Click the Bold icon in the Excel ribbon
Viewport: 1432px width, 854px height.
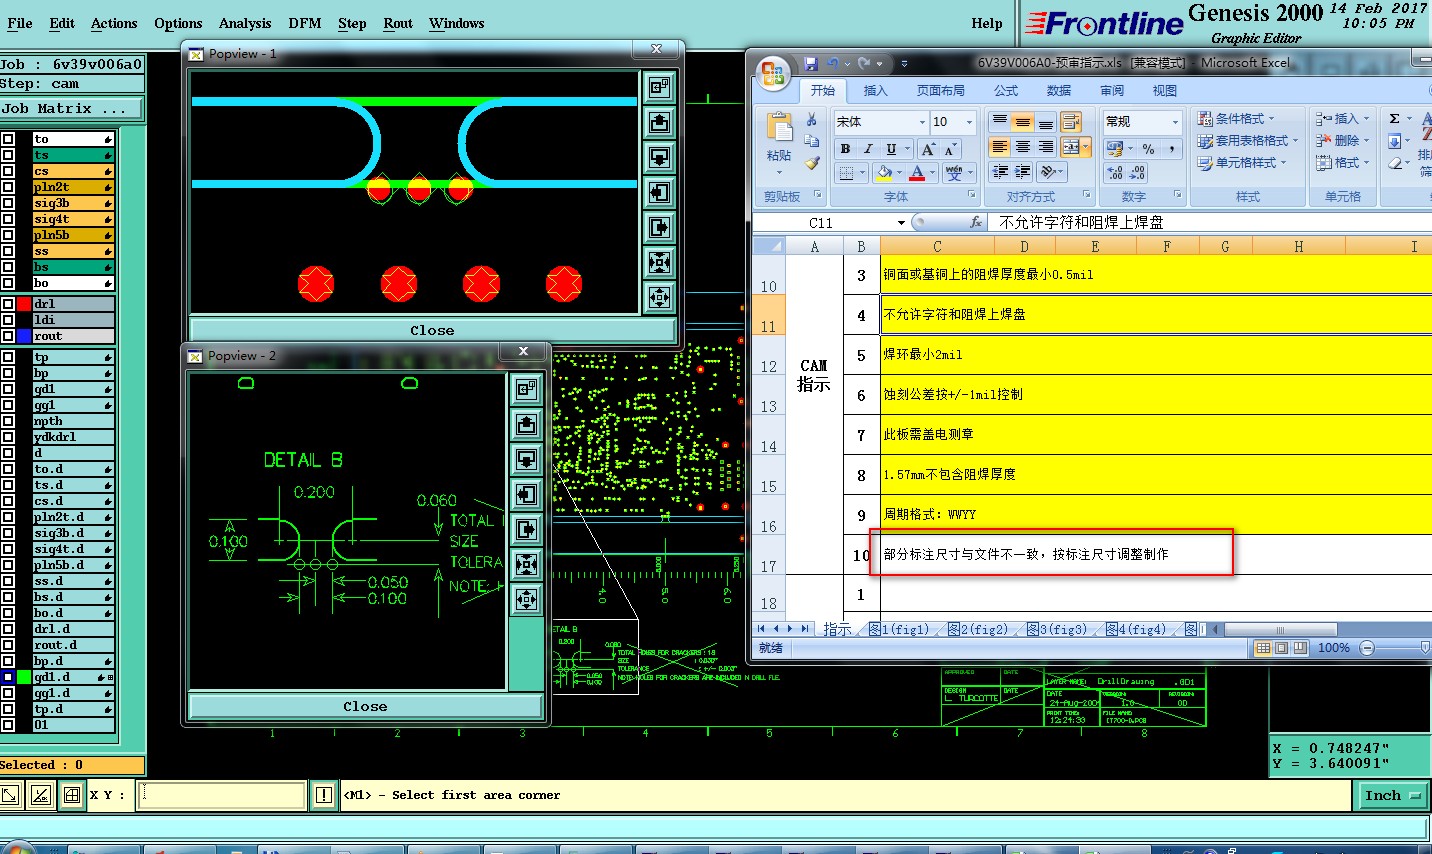pyautogui.click(x=845, y=148)
